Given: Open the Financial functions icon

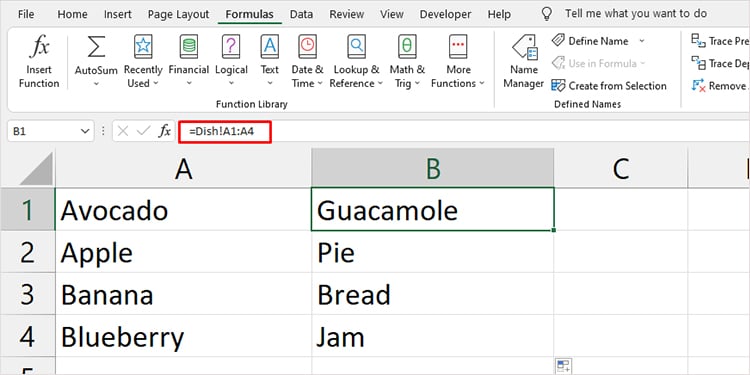Looking at the screenshot, I should (x=188, y=47).
